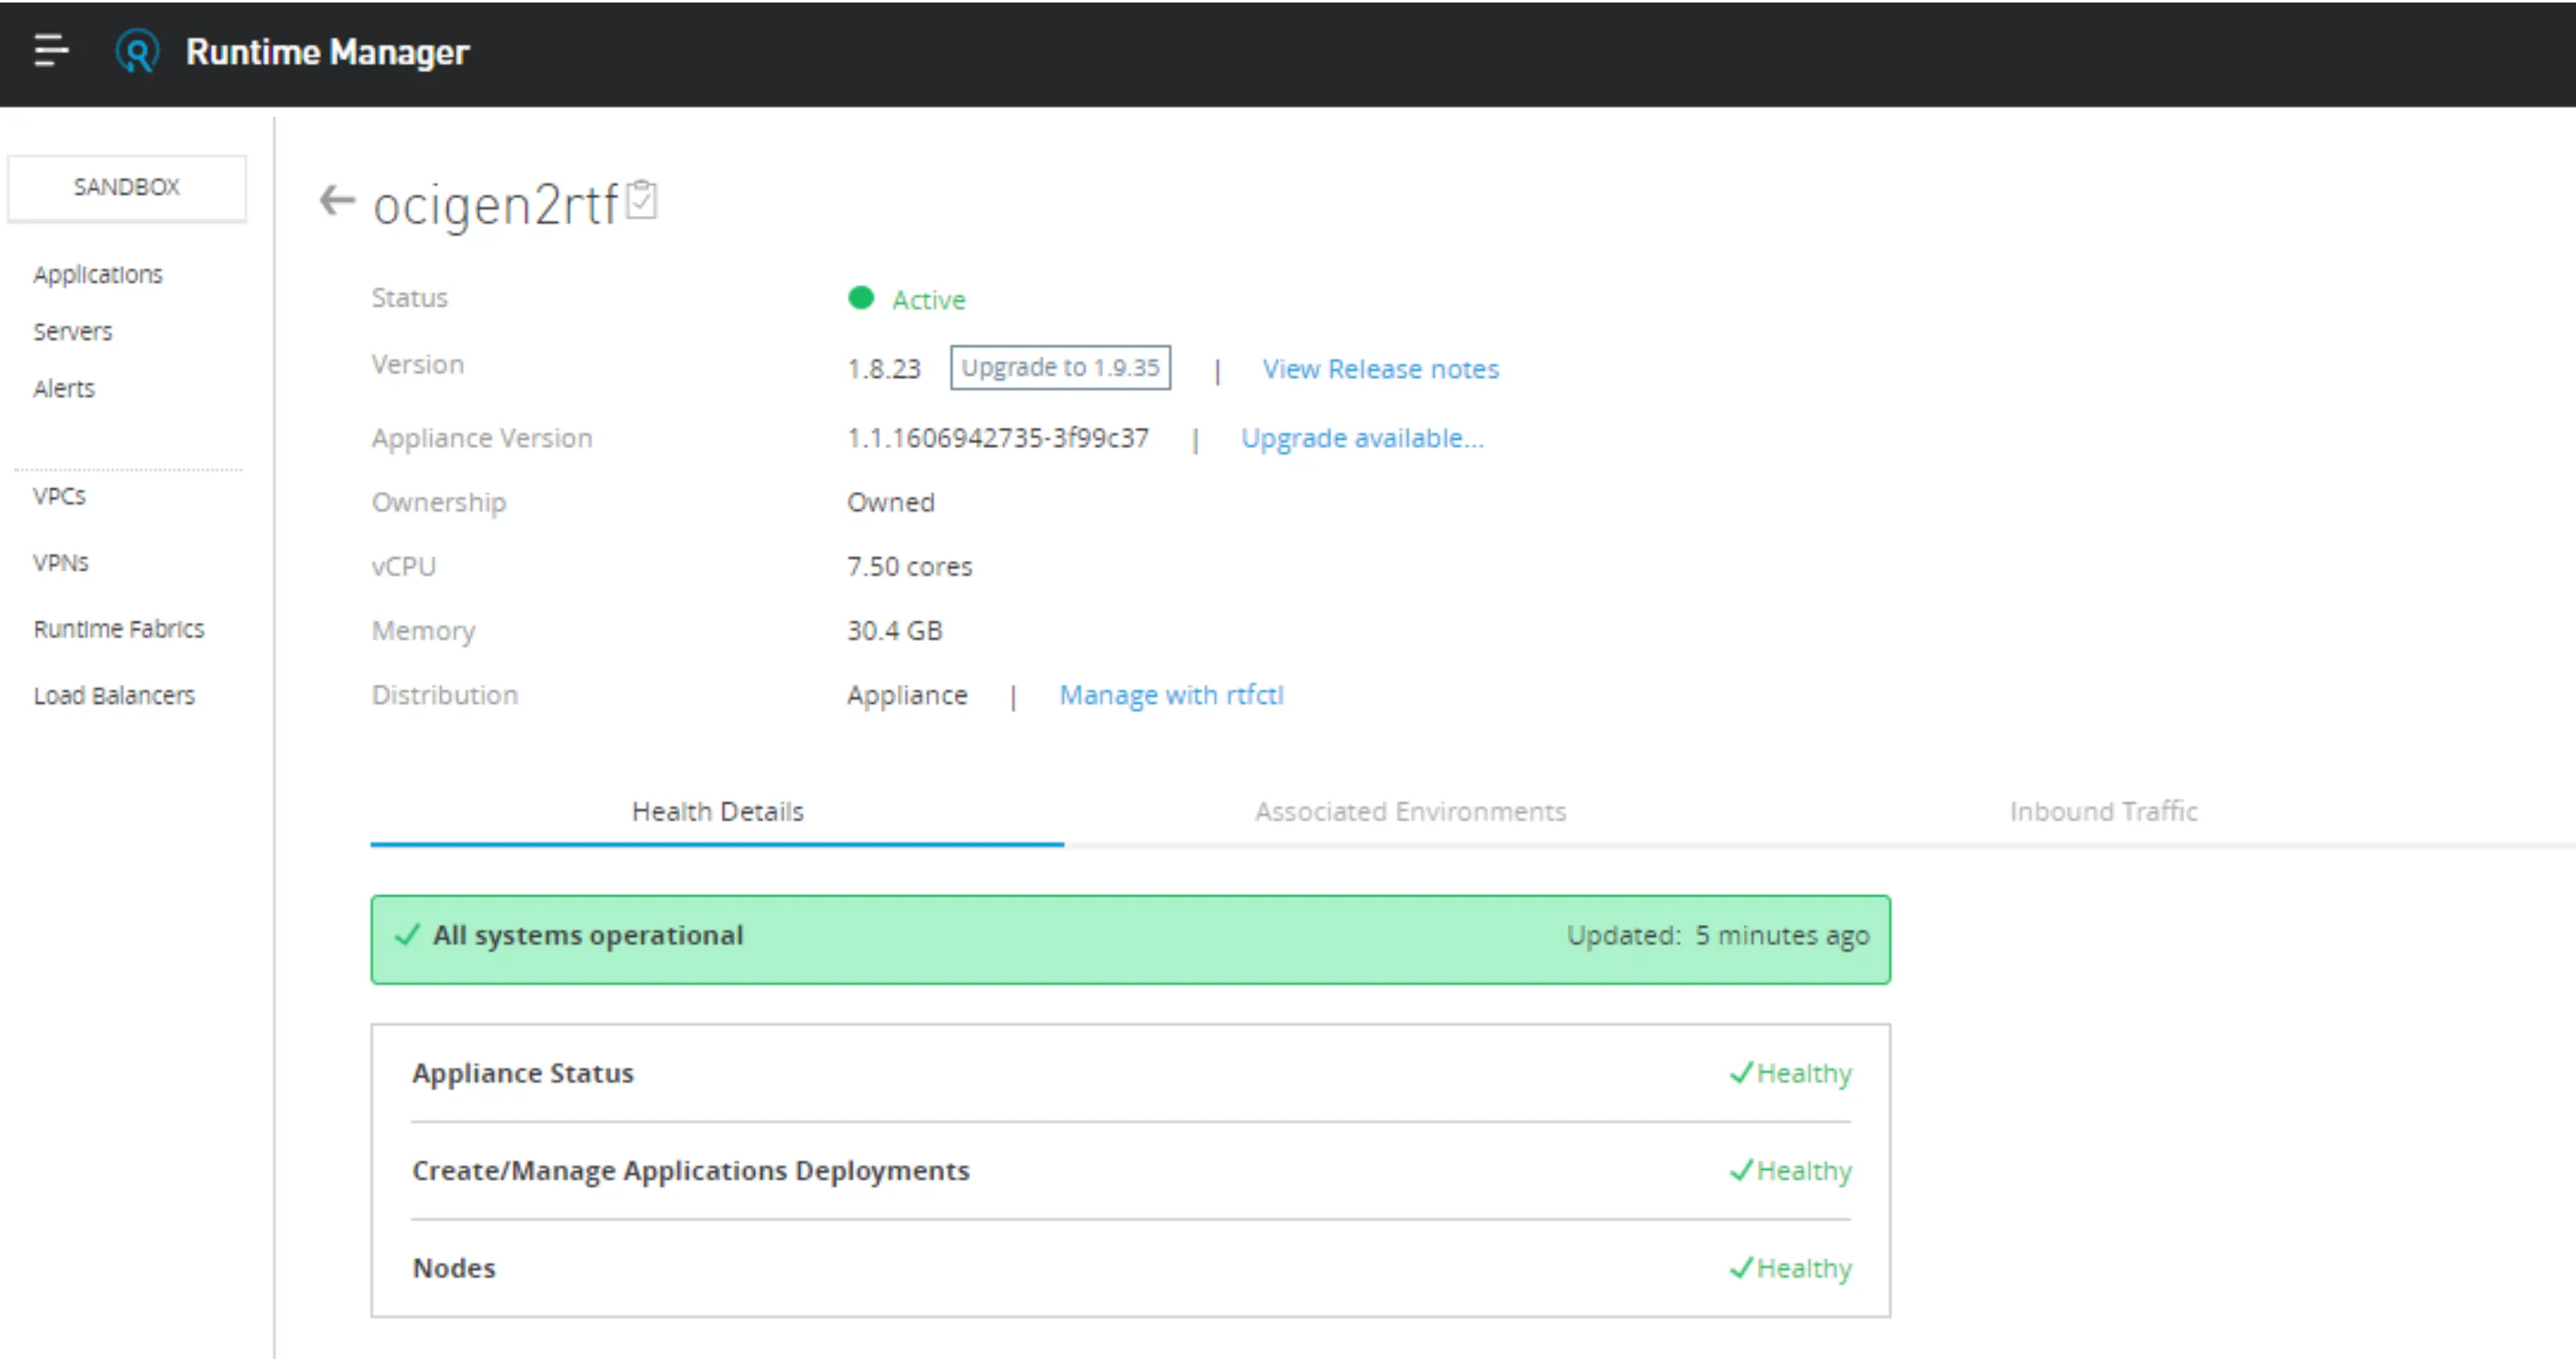Image resolution: width=2576 pixels, height=1359 pixels.
Task: Open the Alerts section
Action: point(64,388)
